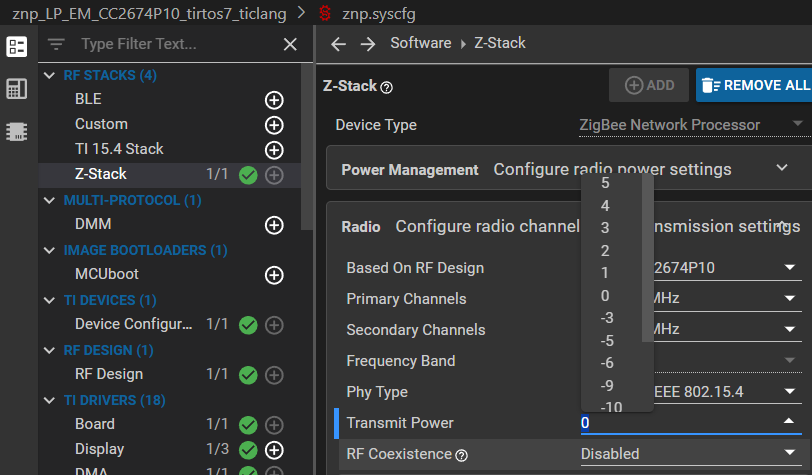Add a TI 15.4 Stack instance
The image size is (812, 475).
(x=274, y=150)
